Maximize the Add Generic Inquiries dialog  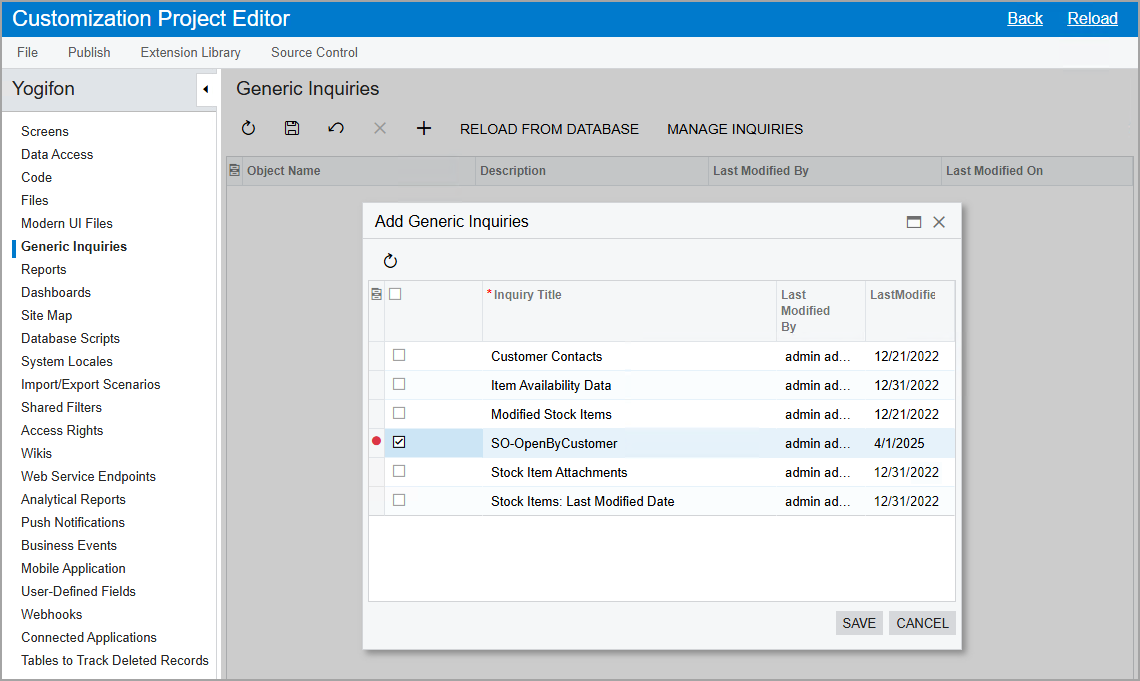tap(913, 222)
